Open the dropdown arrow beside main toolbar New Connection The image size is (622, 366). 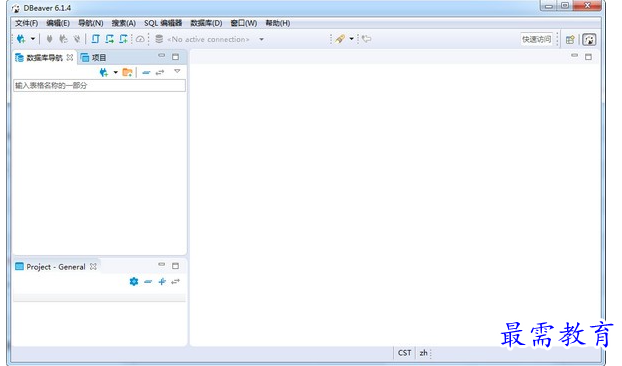click(x=33, y=39)
